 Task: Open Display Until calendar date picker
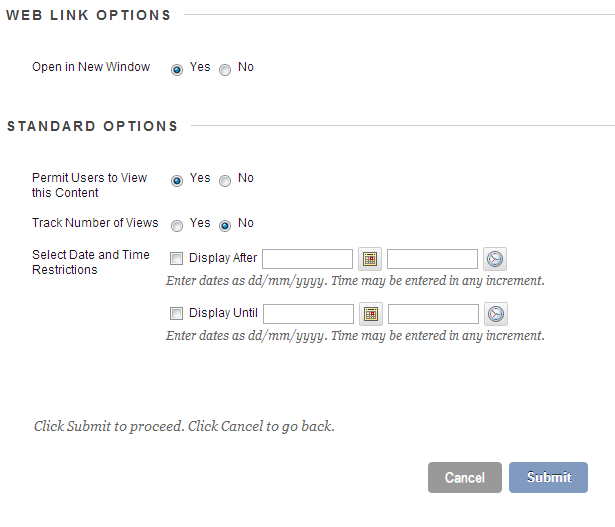click(371, 314)
